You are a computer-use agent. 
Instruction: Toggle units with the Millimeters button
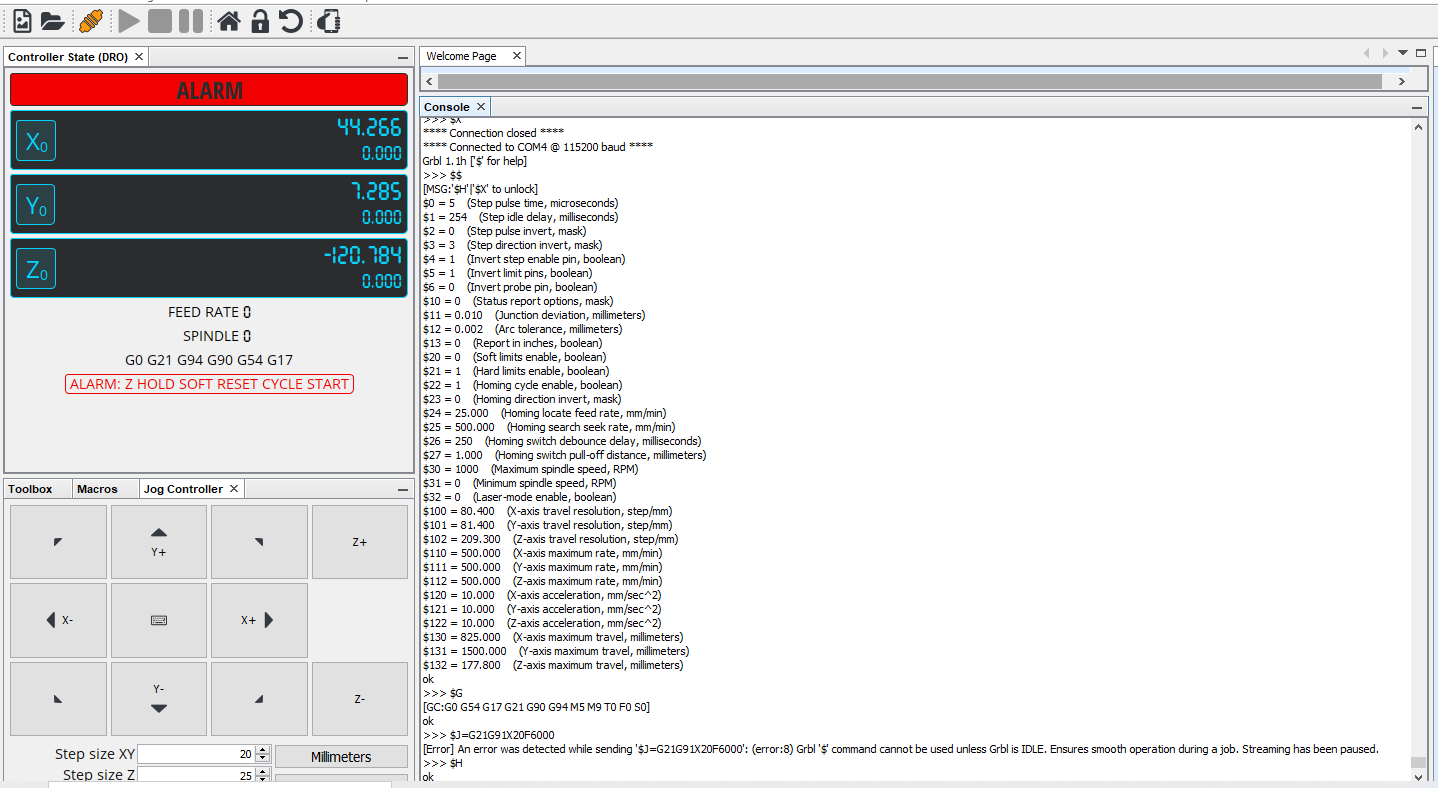coord(341,757)
